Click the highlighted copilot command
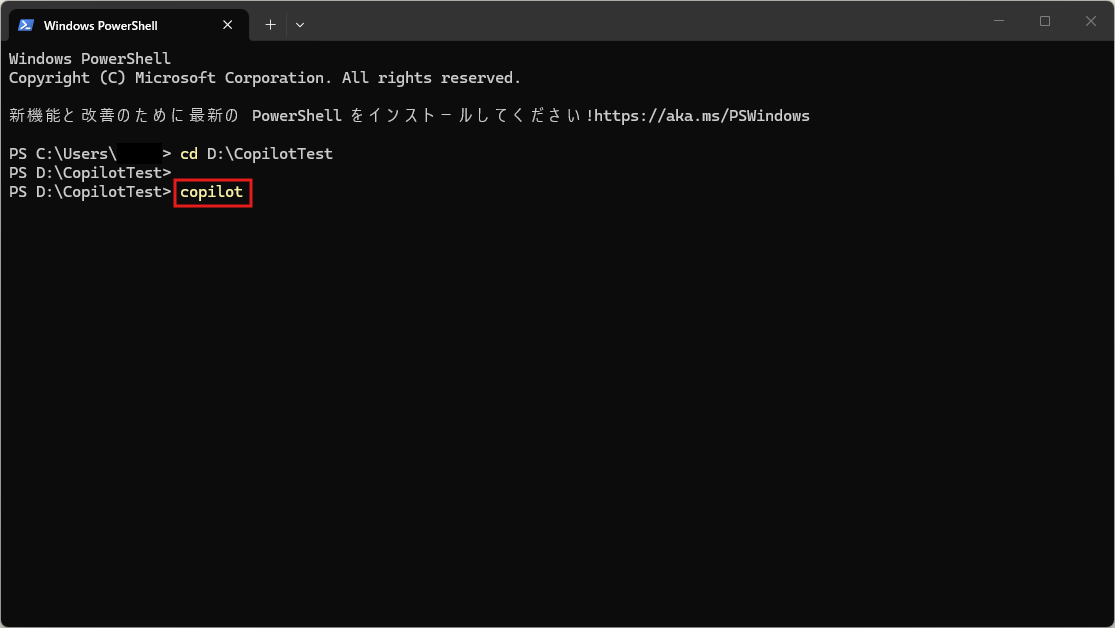The height and width of the screenshot is (628, 1115). coord(212,192)
